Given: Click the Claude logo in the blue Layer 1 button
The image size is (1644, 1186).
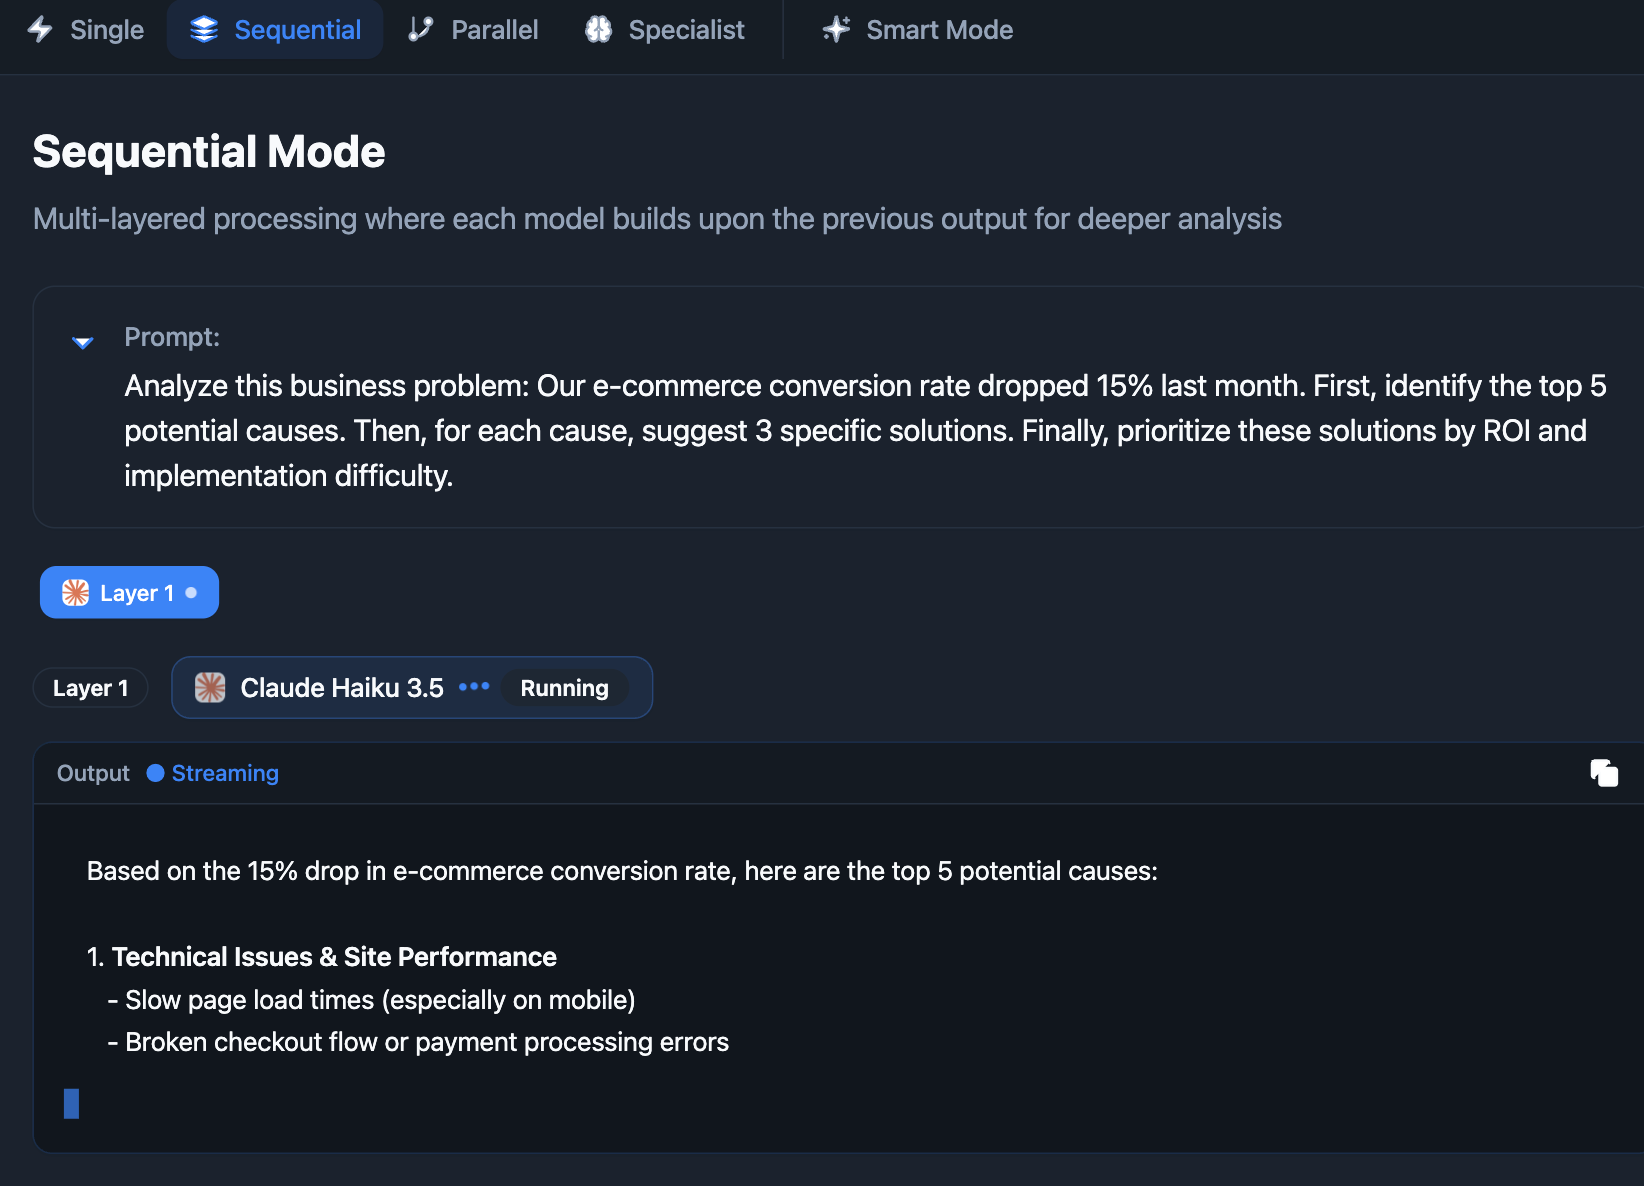Looking at the screenshot, I should 76,593.
